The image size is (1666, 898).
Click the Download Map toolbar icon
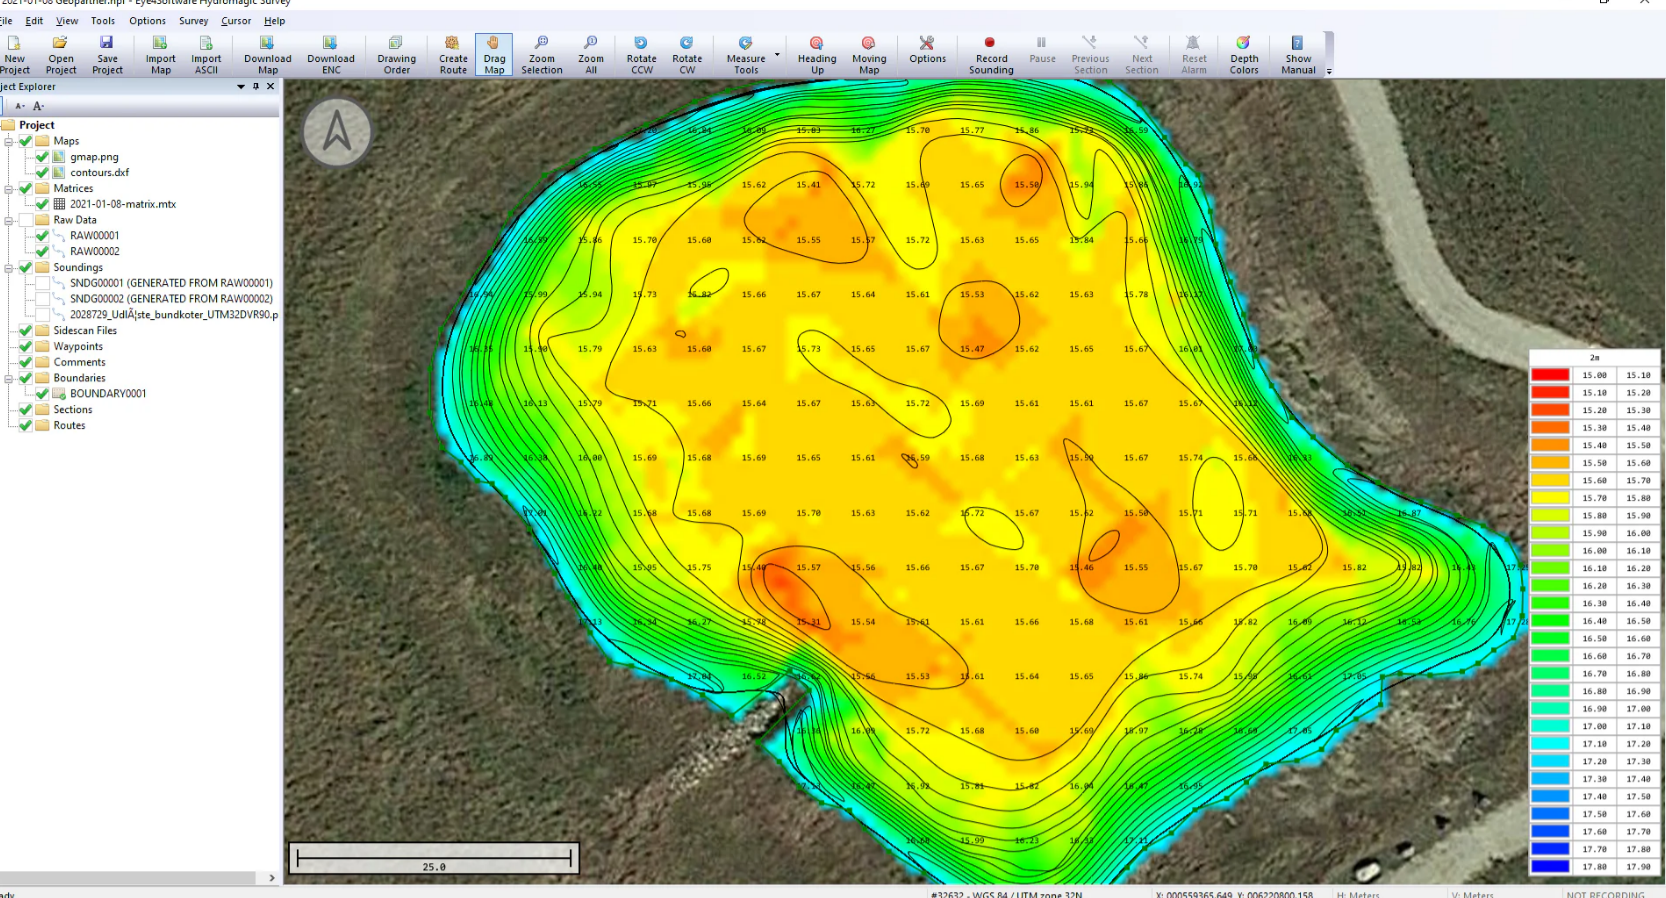click(x=267, y=54)
